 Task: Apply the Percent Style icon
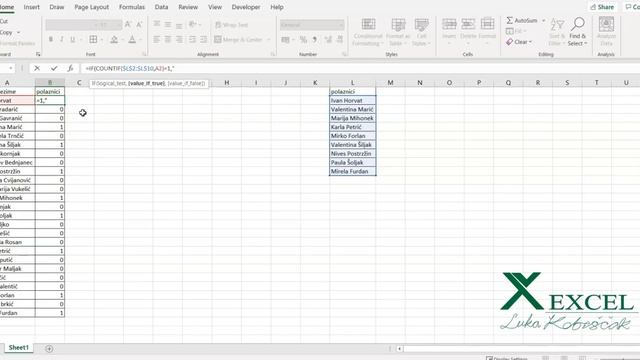(303, 40)
